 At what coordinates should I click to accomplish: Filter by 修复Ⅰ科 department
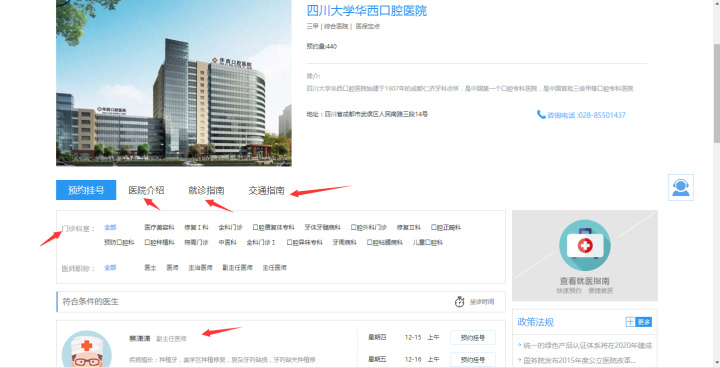(196, 227)
